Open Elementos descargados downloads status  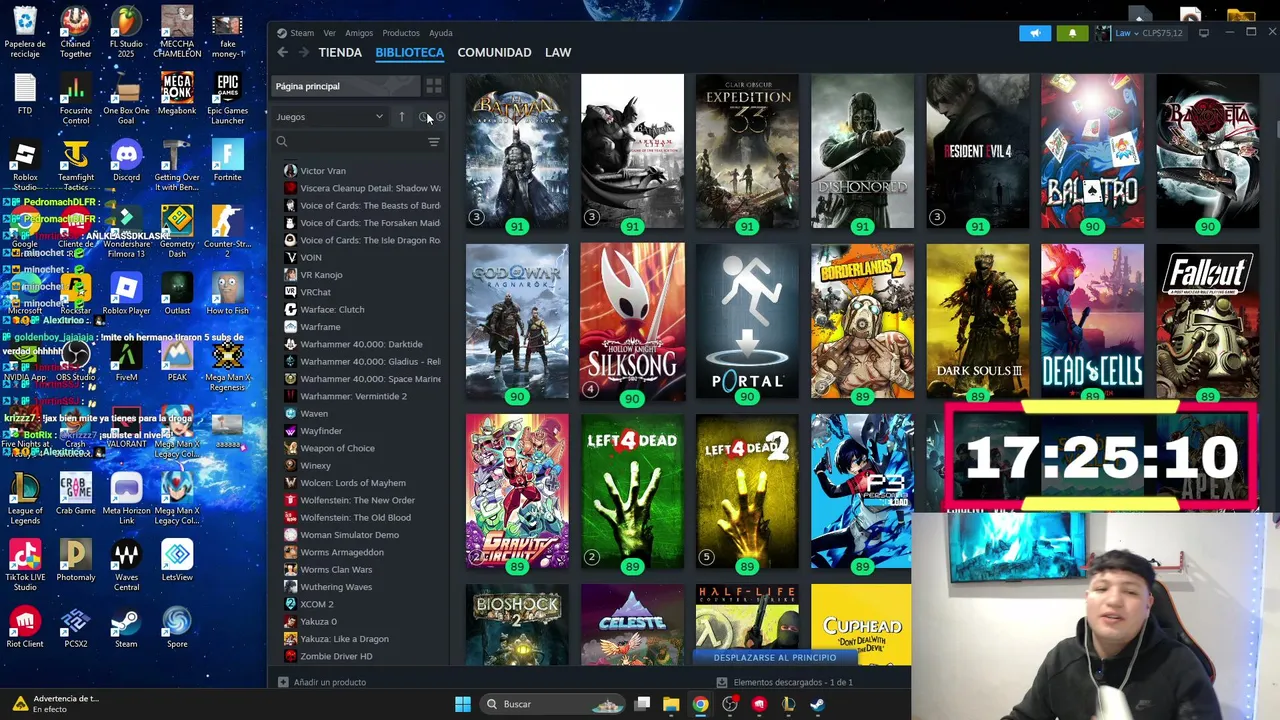(x=785, y=682)
